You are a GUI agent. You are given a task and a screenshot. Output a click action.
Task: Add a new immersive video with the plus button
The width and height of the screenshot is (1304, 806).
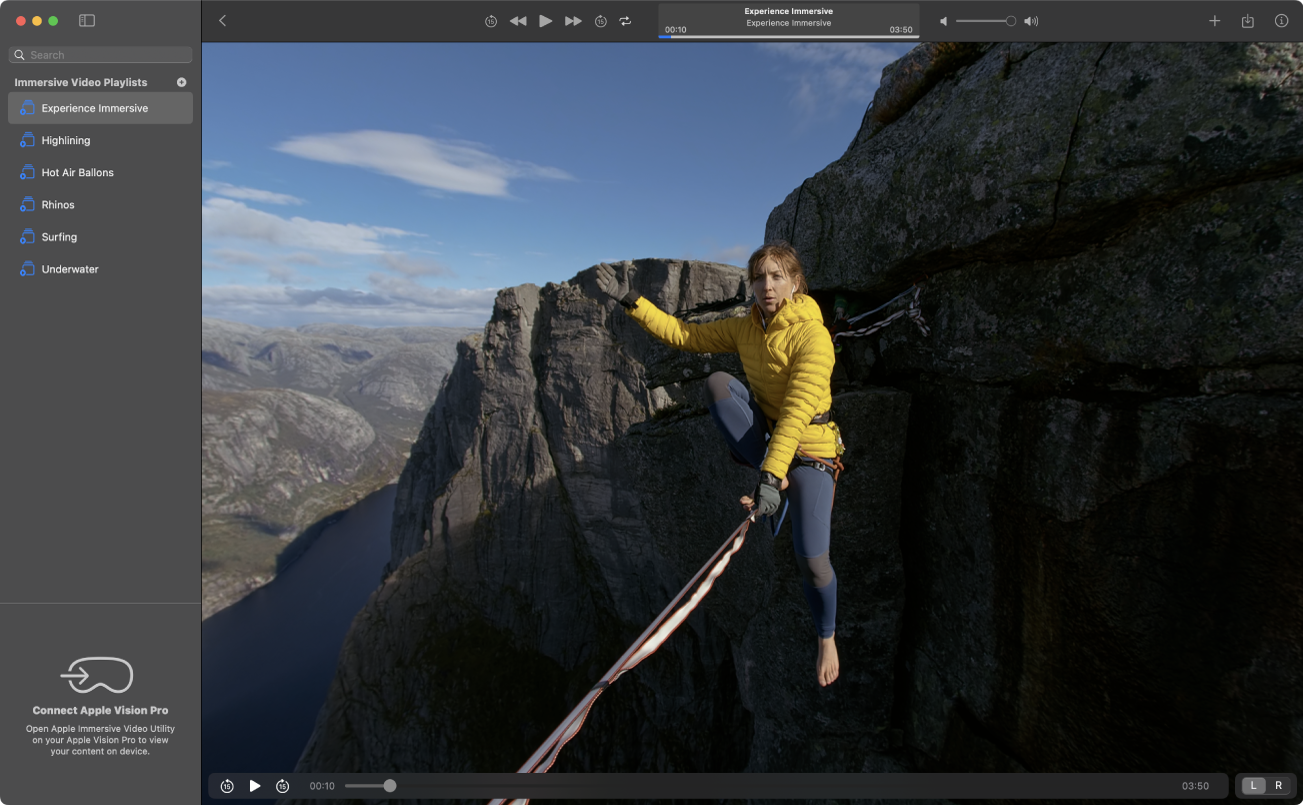(x=1214, y=20)
